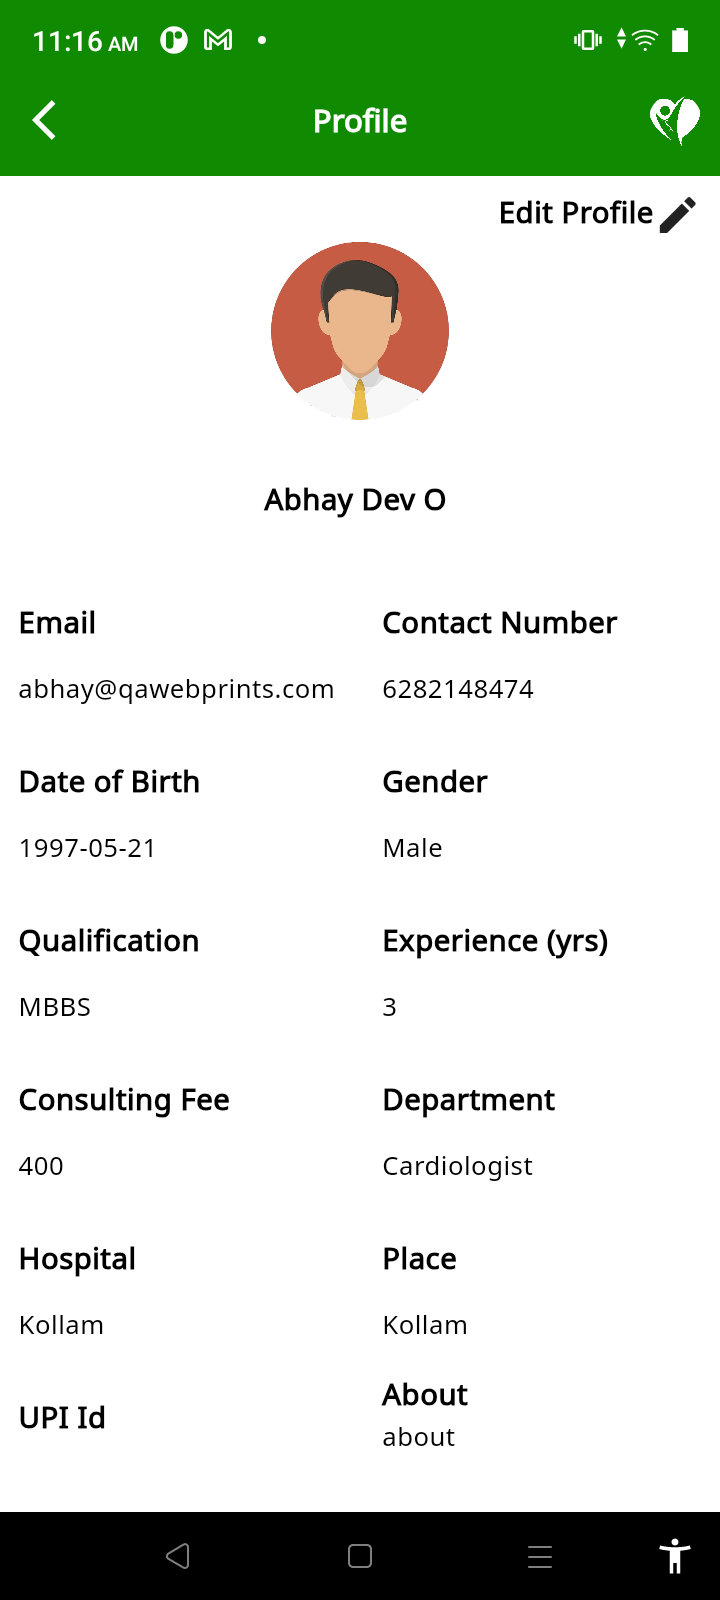This screenshot has width=720, height=1600.
Task: Tap the MBBS qualification value
Action: 55,1007
